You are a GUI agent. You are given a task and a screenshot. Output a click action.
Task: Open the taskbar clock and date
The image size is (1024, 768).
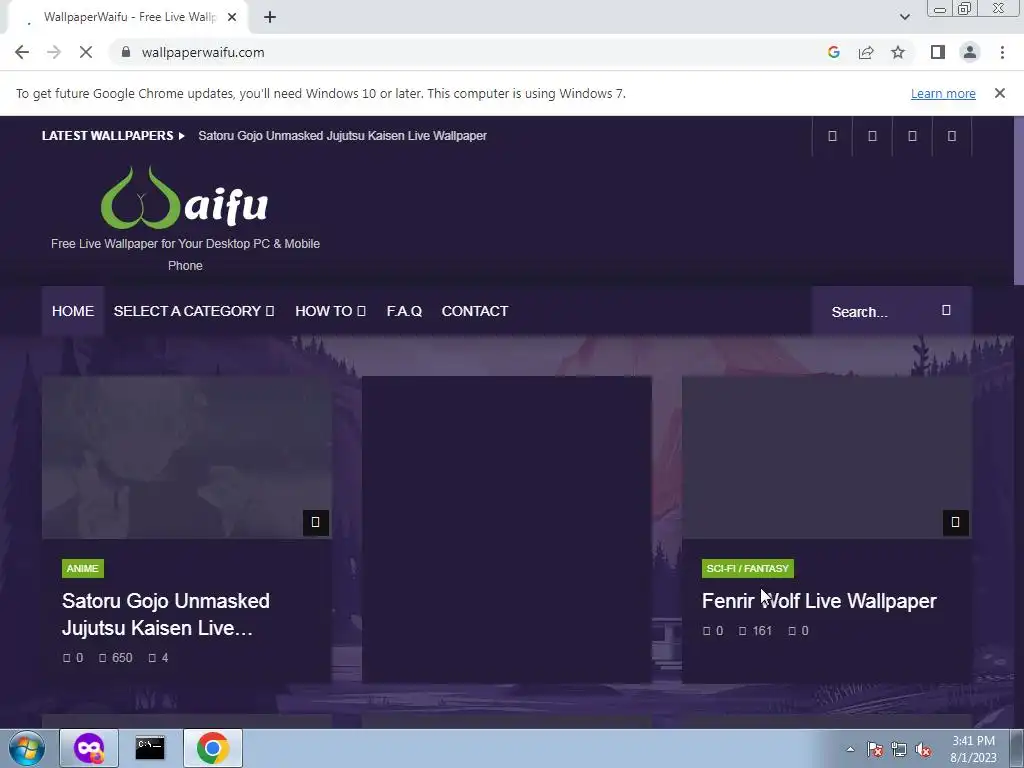(973, 749)
